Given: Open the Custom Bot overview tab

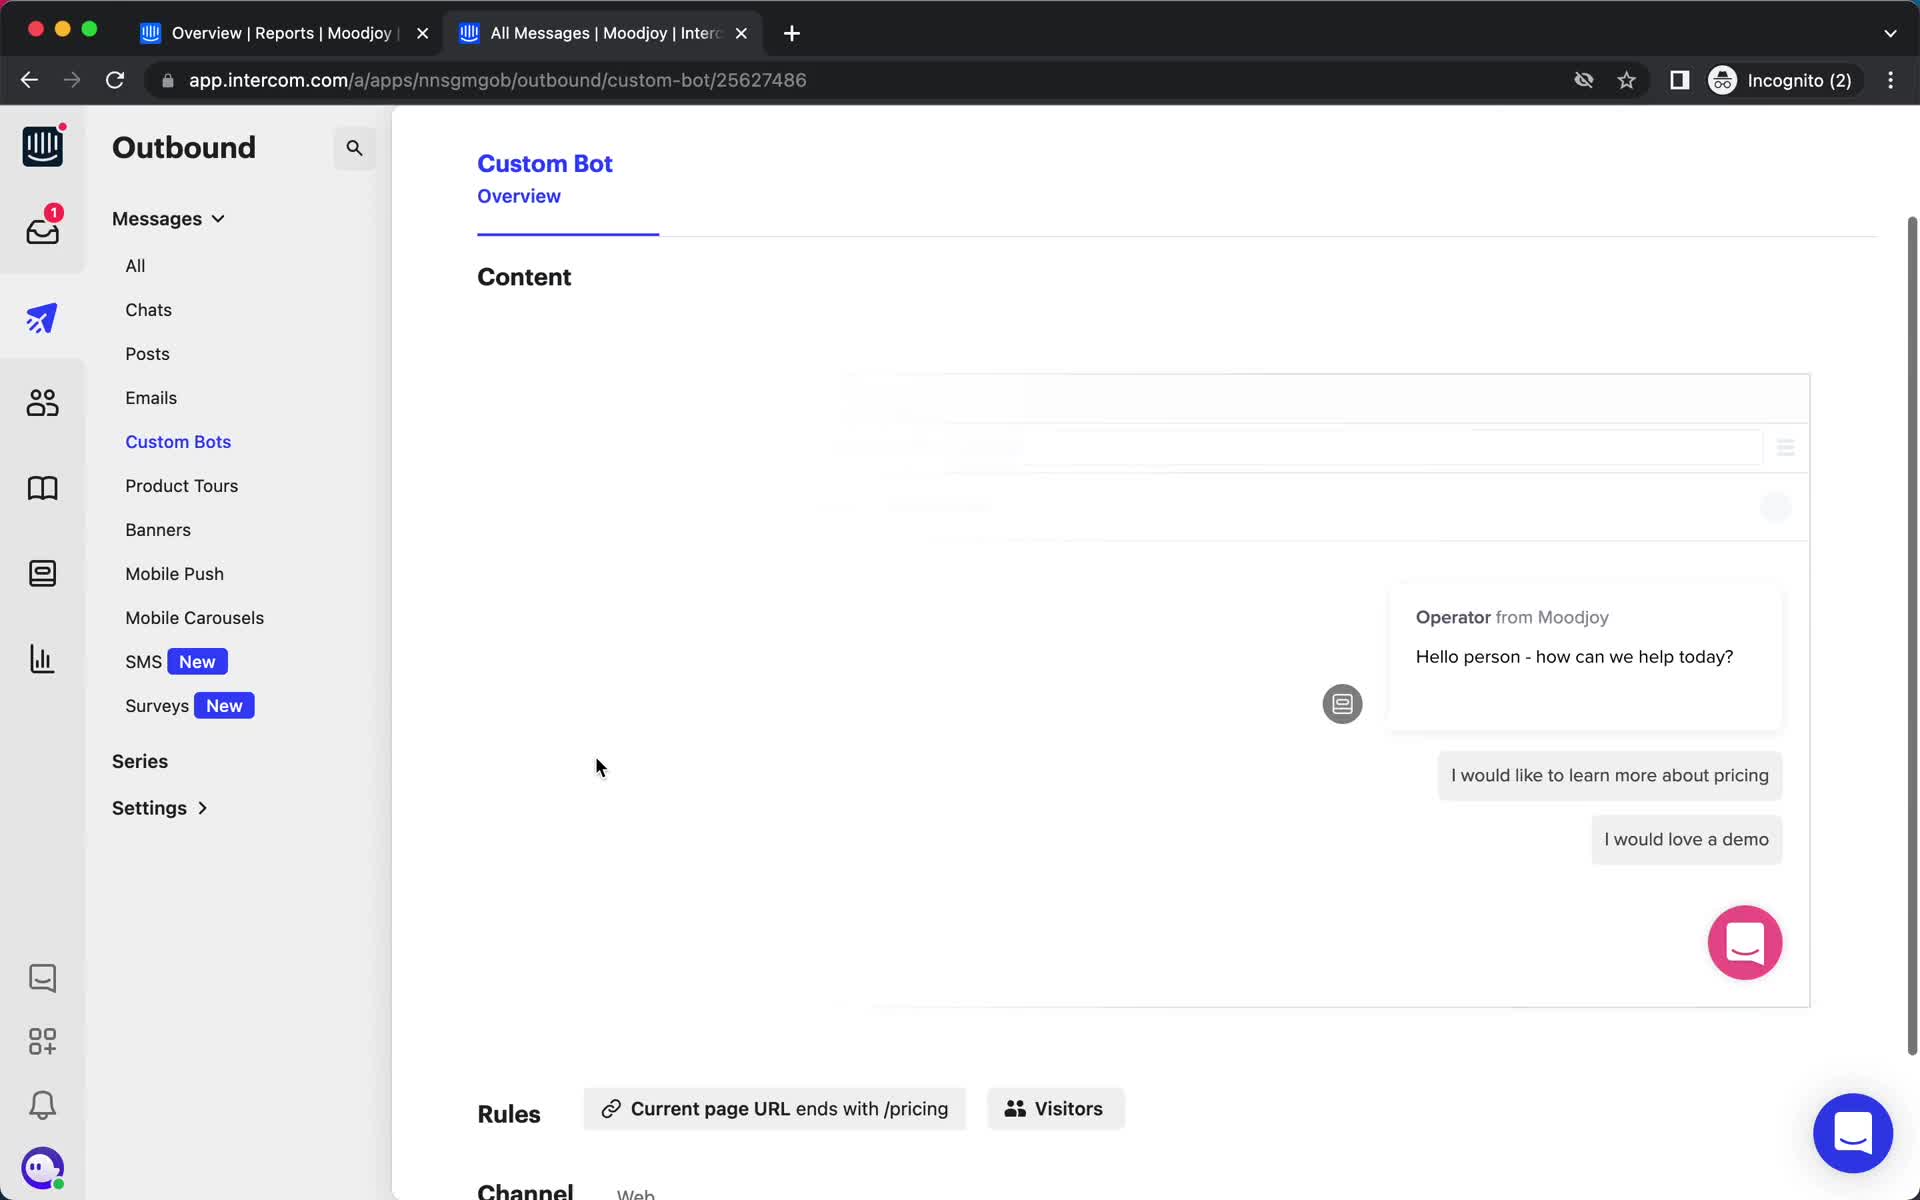Looking at the screenshot, I should click(520, 195).
